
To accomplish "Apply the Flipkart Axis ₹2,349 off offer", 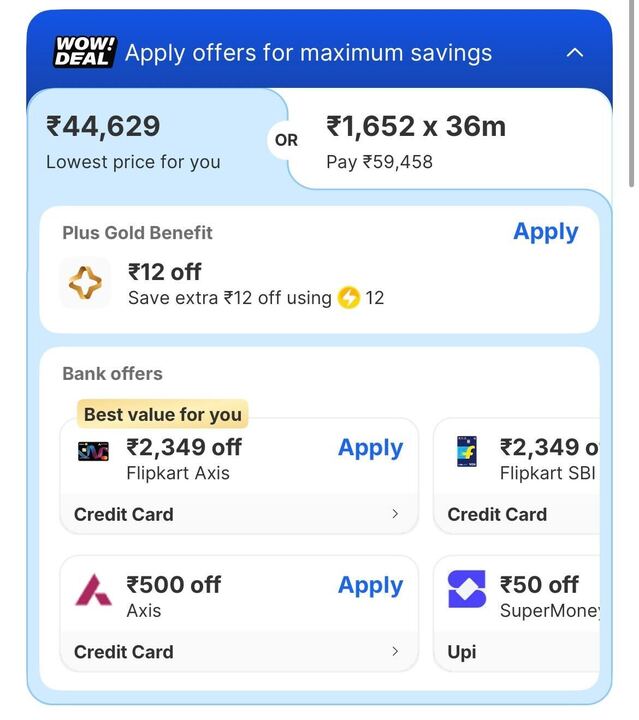I will 370,448.
